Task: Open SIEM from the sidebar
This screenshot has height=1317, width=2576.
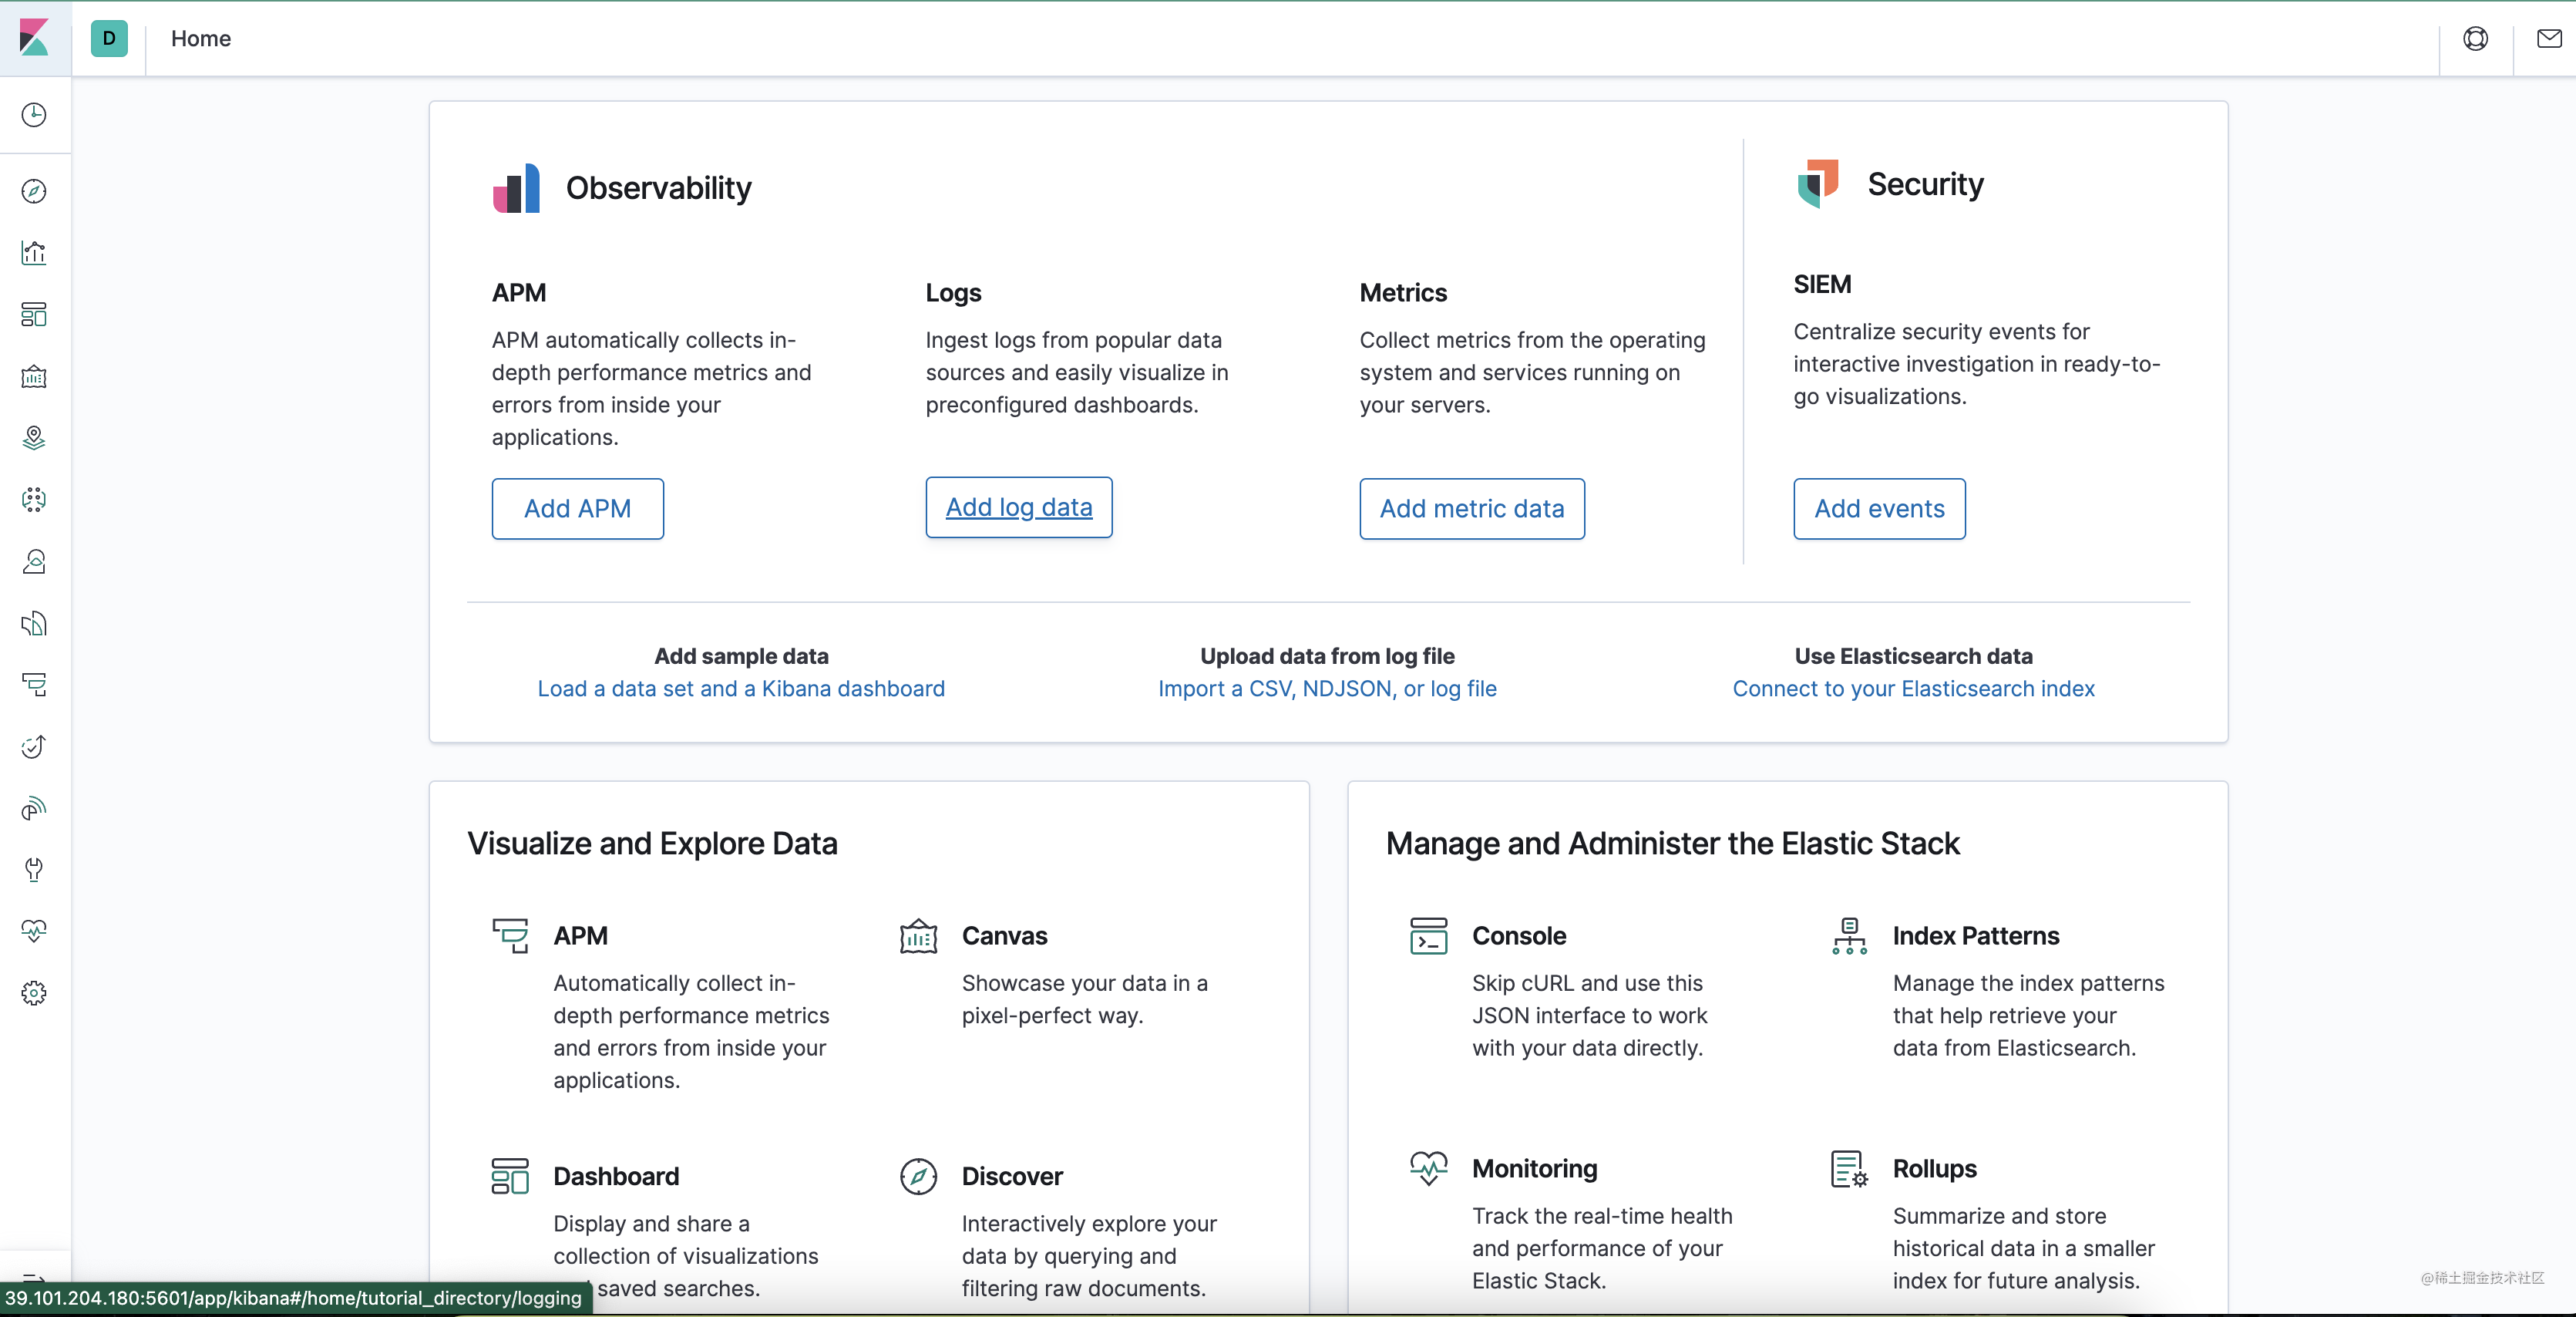Action: click(x=34, y=808)
